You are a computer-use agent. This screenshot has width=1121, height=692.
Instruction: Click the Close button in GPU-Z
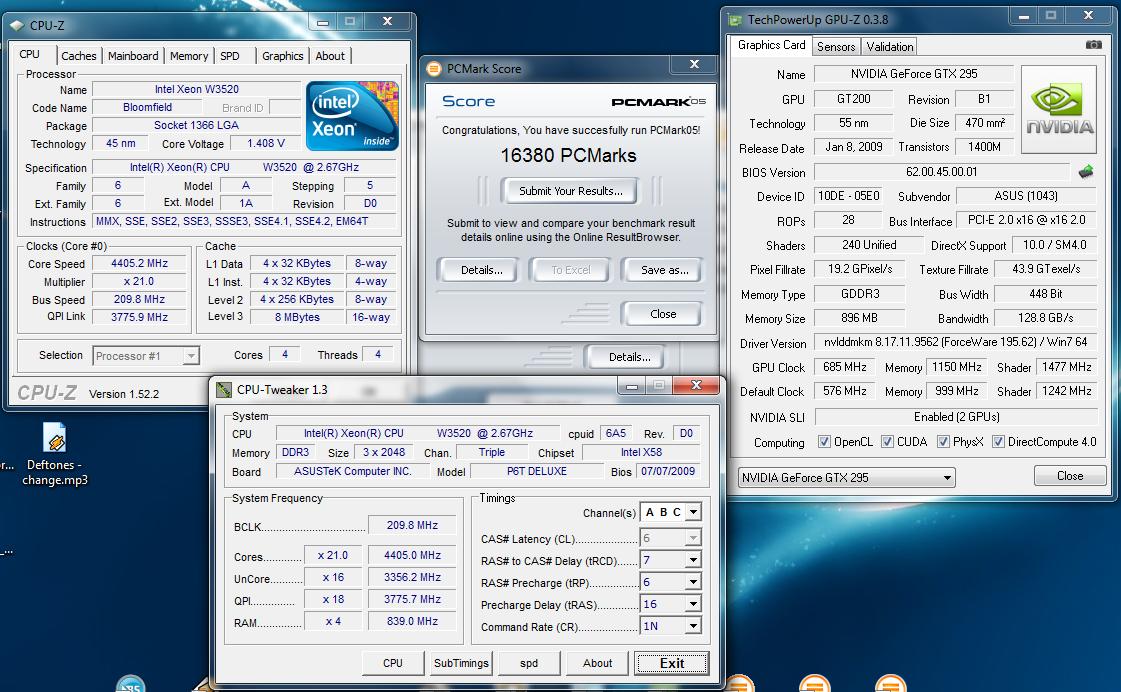point(1070,475)
